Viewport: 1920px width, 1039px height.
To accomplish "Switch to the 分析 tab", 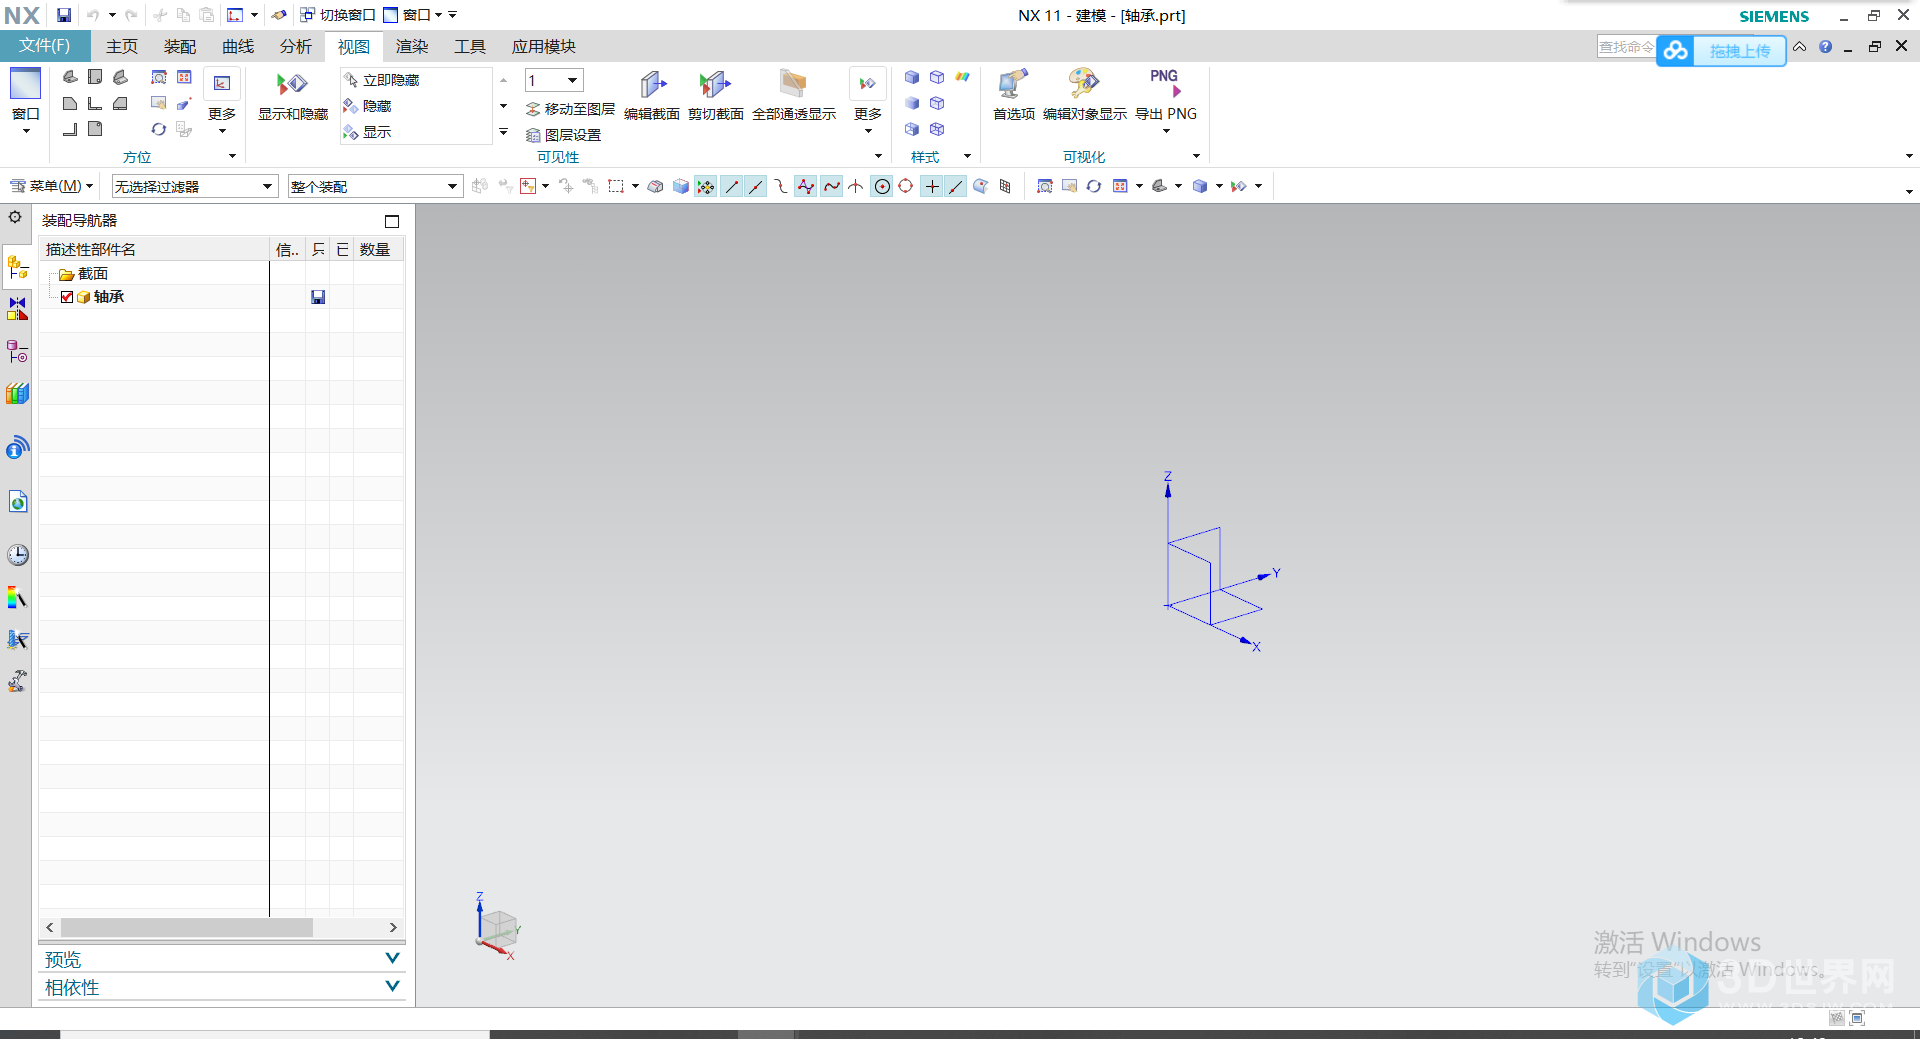I will [296, 46].
